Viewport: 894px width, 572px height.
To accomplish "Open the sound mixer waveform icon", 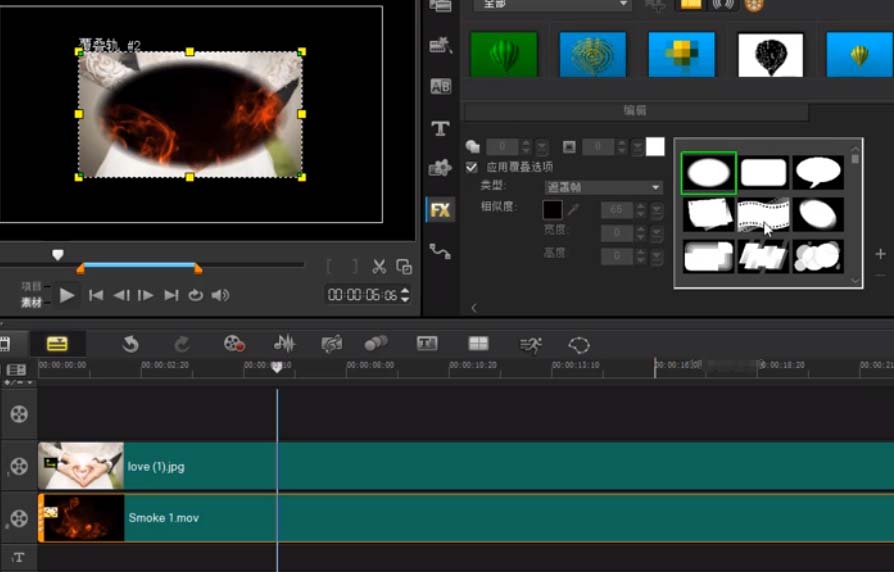I will tap(285, 344).
